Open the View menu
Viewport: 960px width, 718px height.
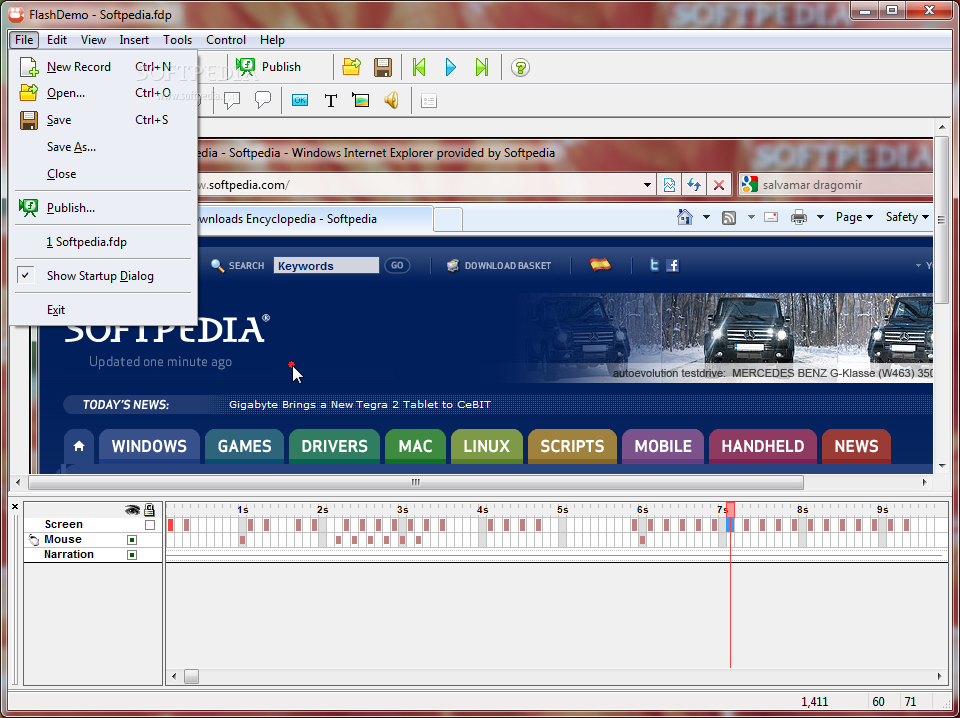(93, 40)
